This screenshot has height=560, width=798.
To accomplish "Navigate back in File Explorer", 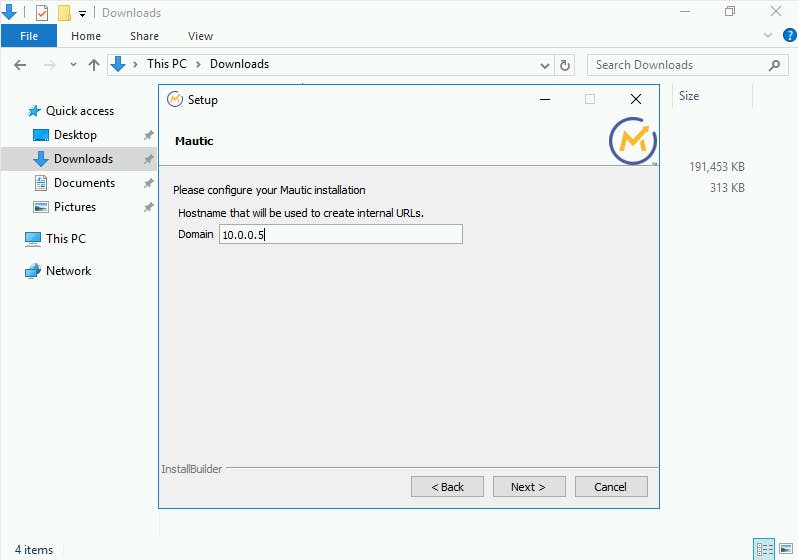I will tap(20, 65).
